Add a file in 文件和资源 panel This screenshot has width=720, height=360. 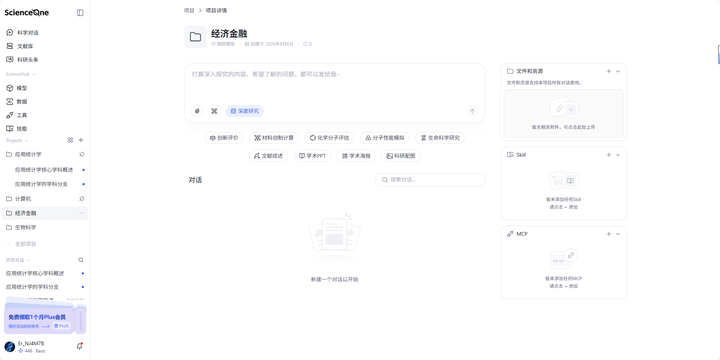coord(609,71)
